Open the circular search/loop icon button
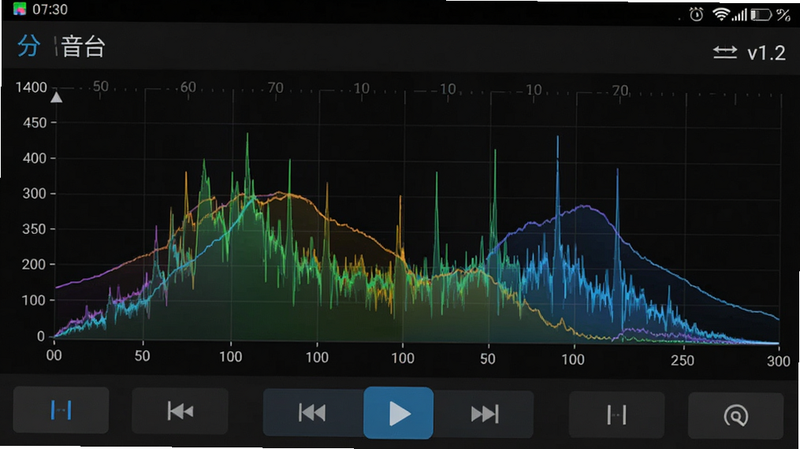This screenshot has width=800, height=449. [736, 416]
